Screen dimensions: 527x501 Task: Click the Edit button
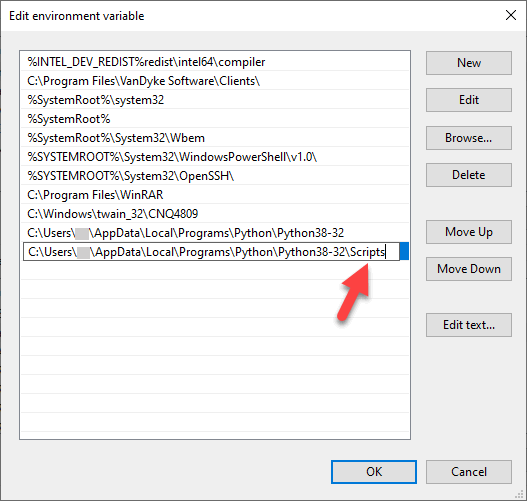click(x=469, y=100)
